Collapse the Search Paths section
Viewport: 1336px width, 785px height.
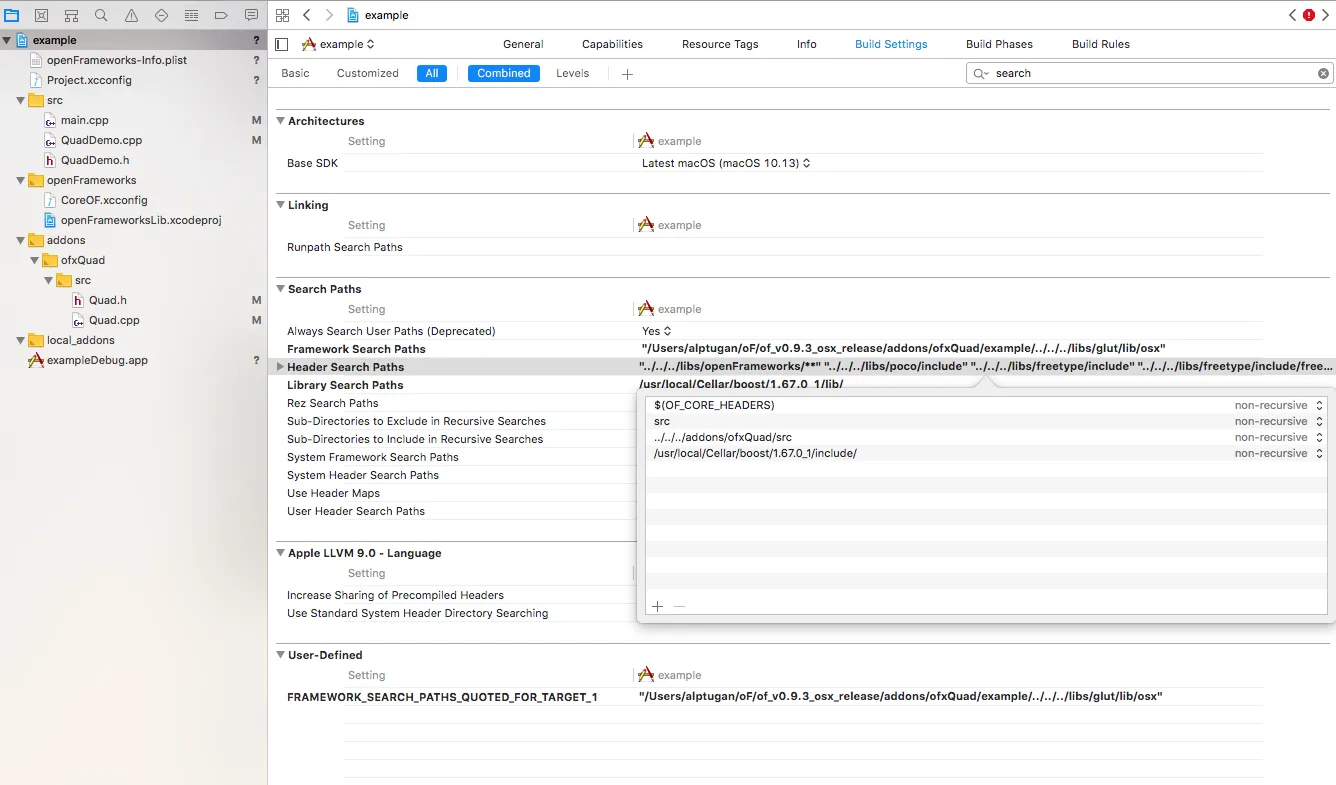coord(281,289)
